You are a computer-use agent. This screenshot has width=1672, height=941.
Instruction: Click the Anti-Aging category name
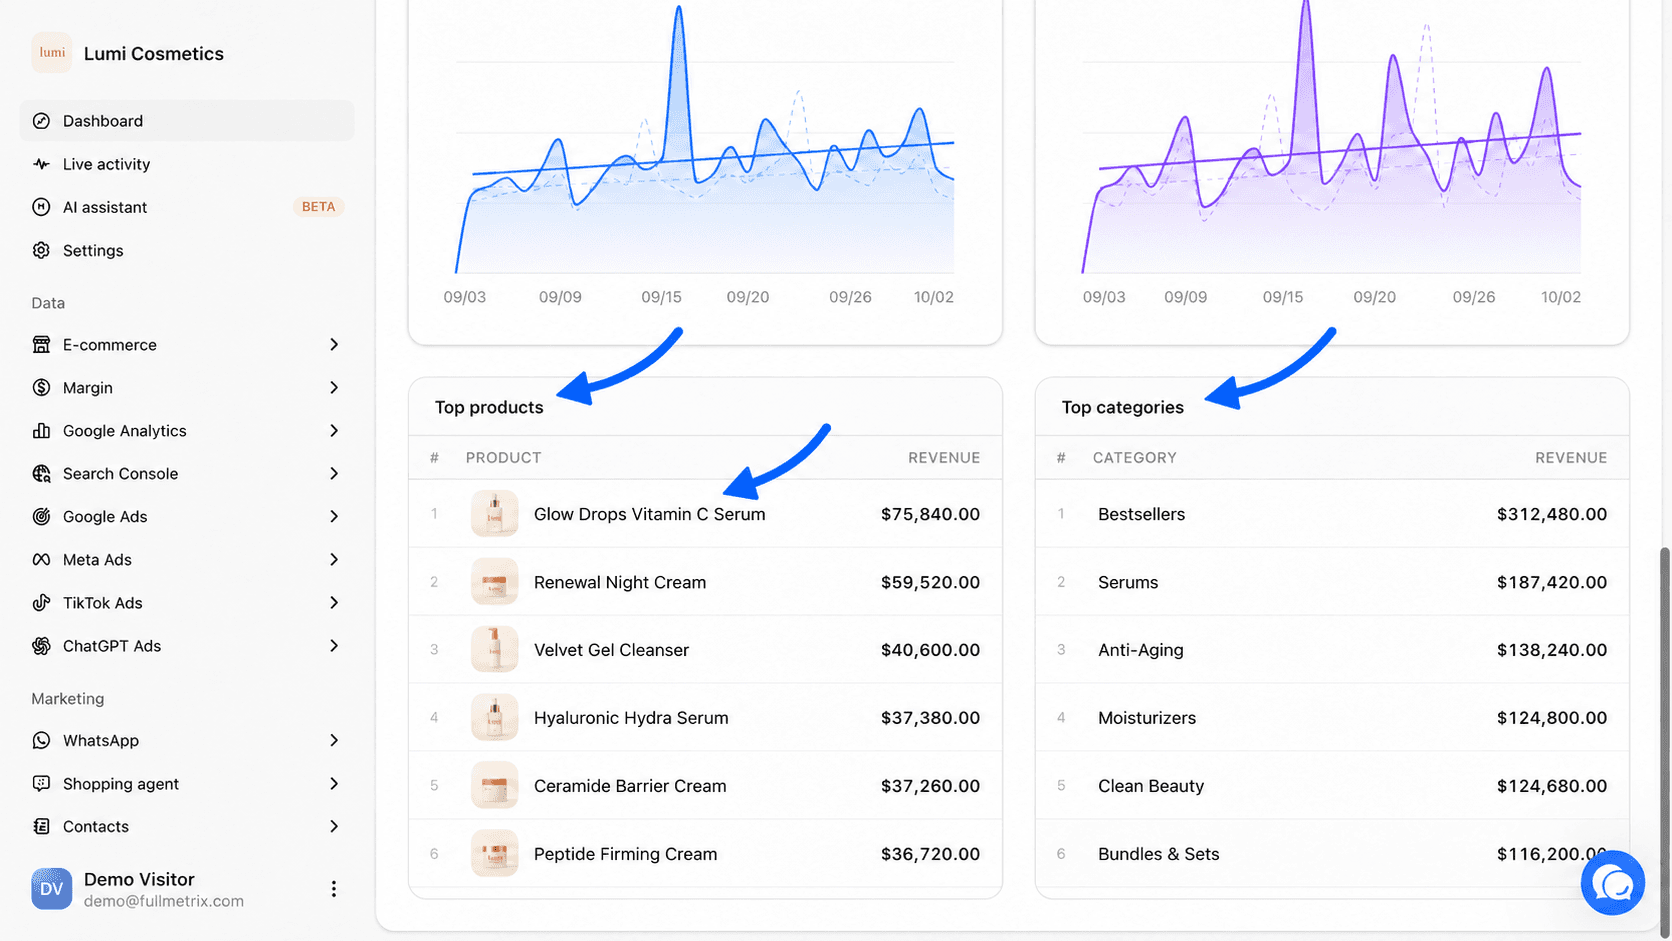click(x=1141, y=650)
